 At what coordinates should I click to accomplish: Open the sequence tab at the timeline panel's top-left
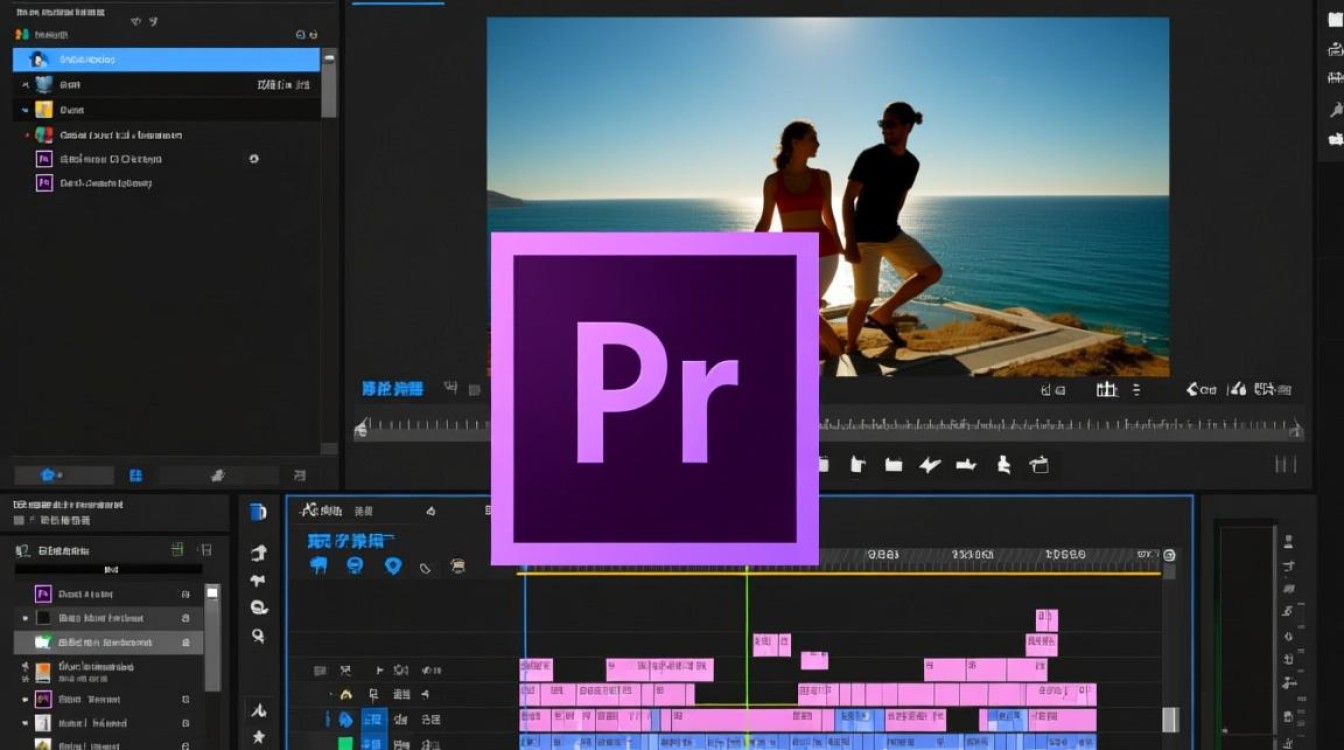click(322, 510)
